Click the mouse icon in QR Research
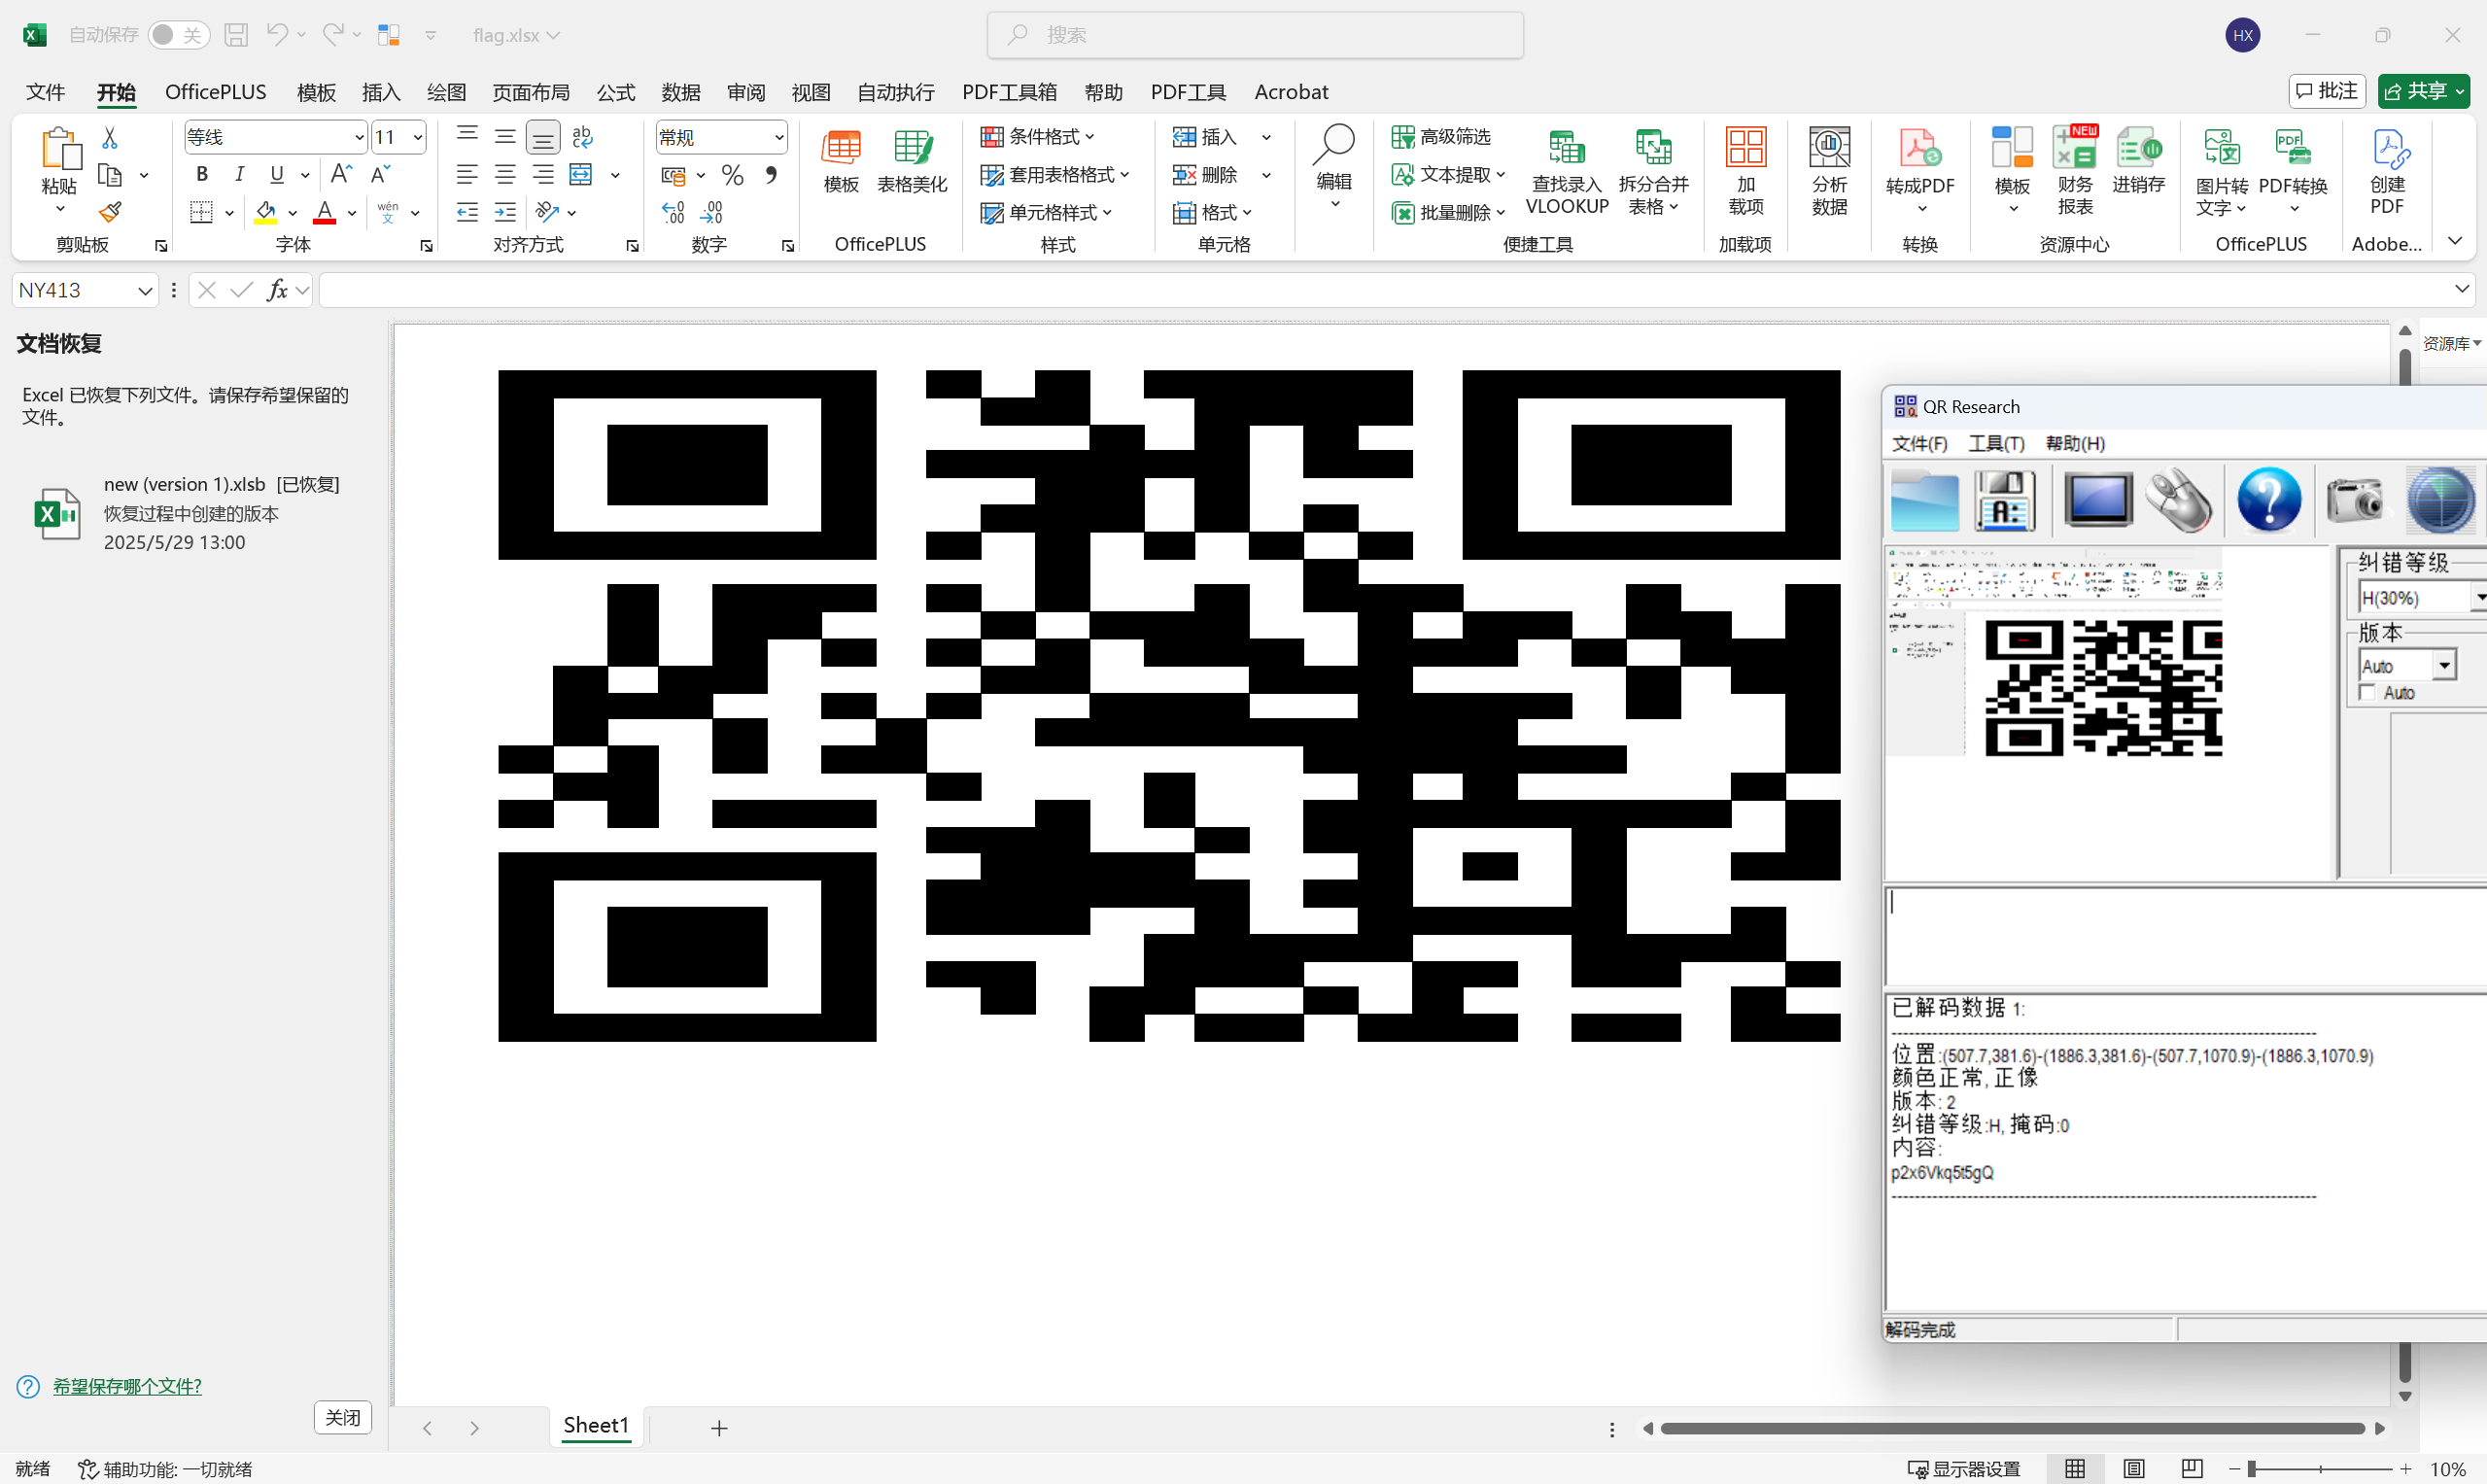This screenshot has height=1484, width=2487. coord(2180,500)
